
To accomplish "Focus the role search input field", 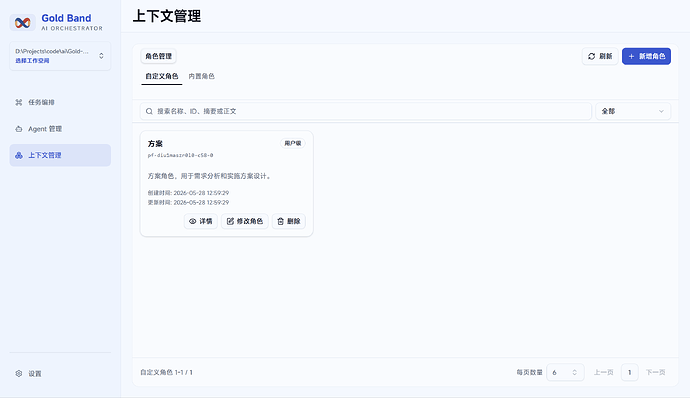I will point(366,111).
